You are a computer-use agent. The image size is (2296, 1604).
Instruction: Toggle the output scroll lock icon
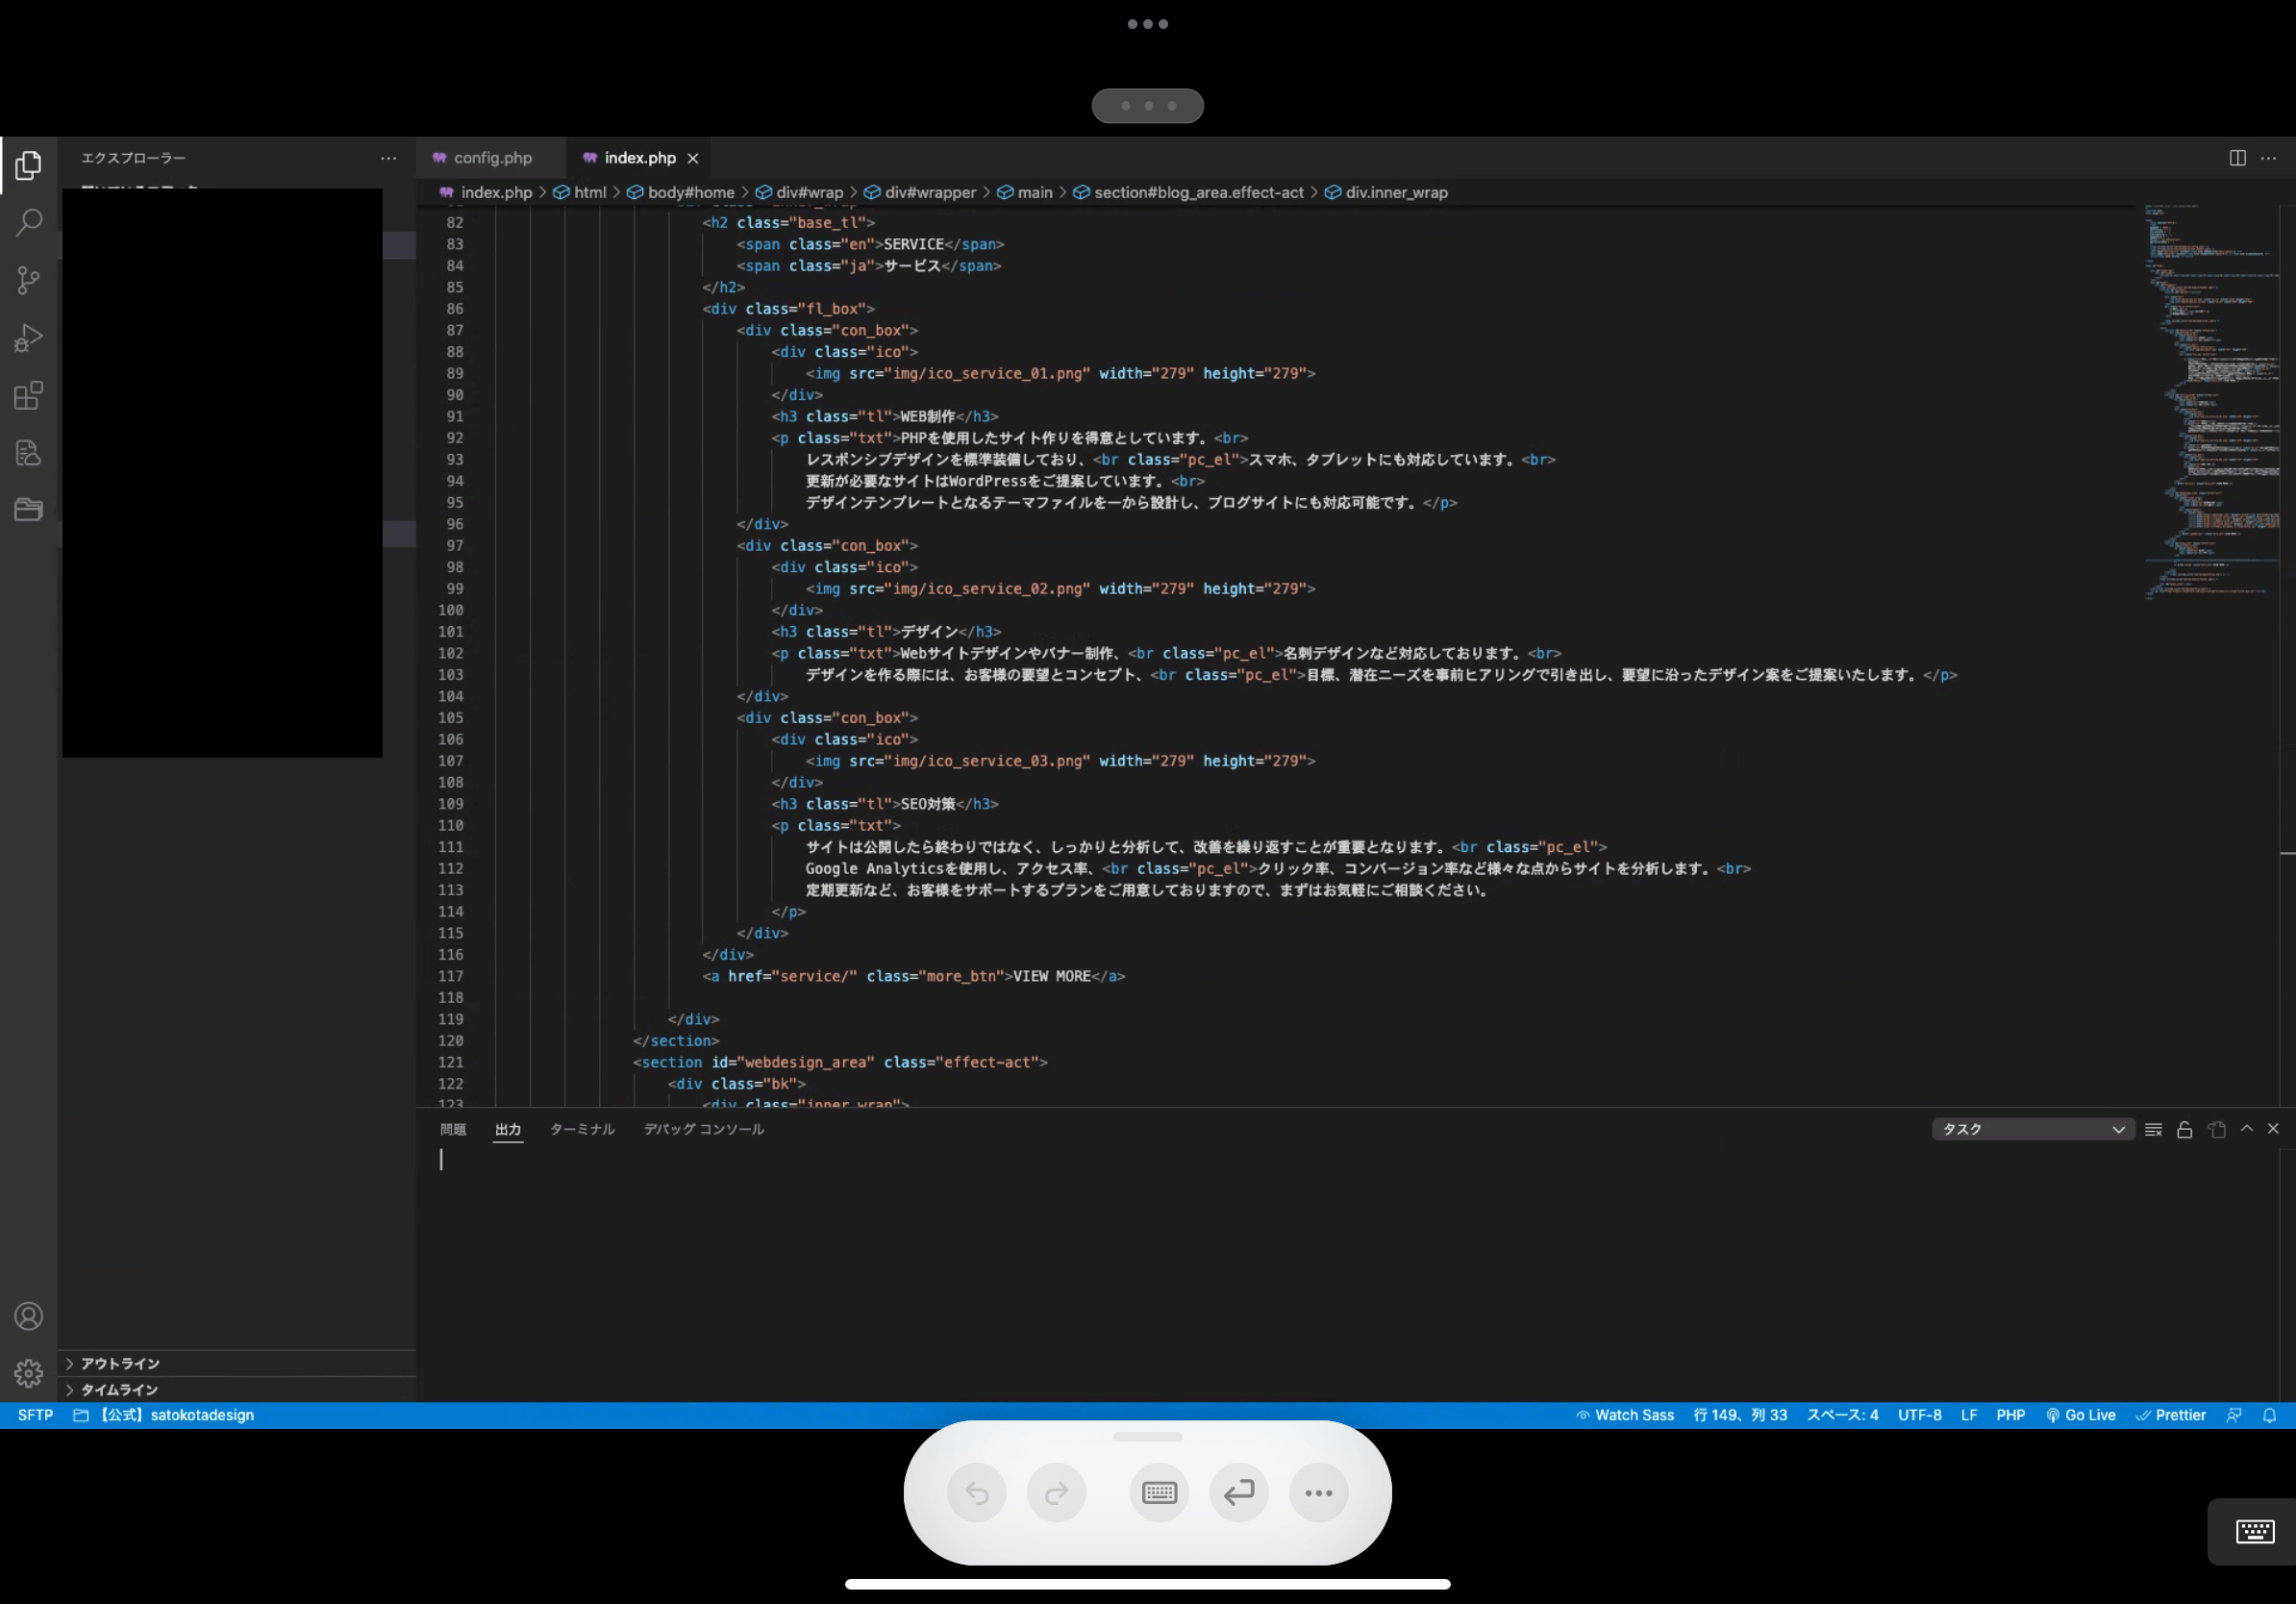(x=2185, y=1129)
